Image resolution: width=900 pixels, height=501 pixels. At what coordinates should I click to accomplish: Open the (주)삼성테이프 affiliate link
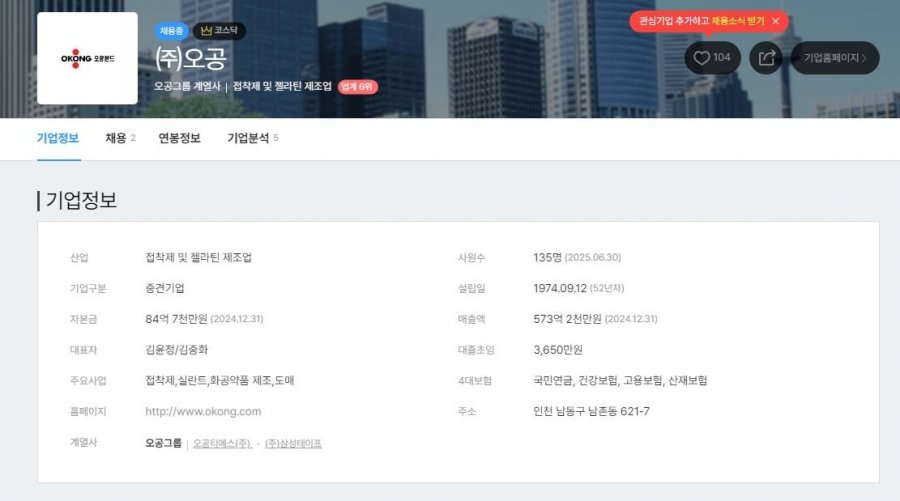click(x=293, y=443)
